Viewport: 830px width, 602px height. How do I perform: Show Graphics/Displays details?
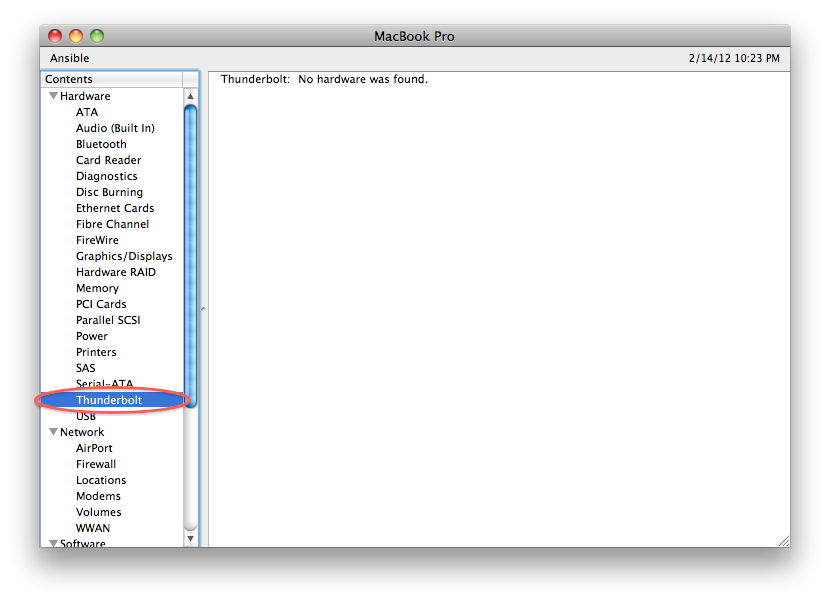[x=124, y=256]
